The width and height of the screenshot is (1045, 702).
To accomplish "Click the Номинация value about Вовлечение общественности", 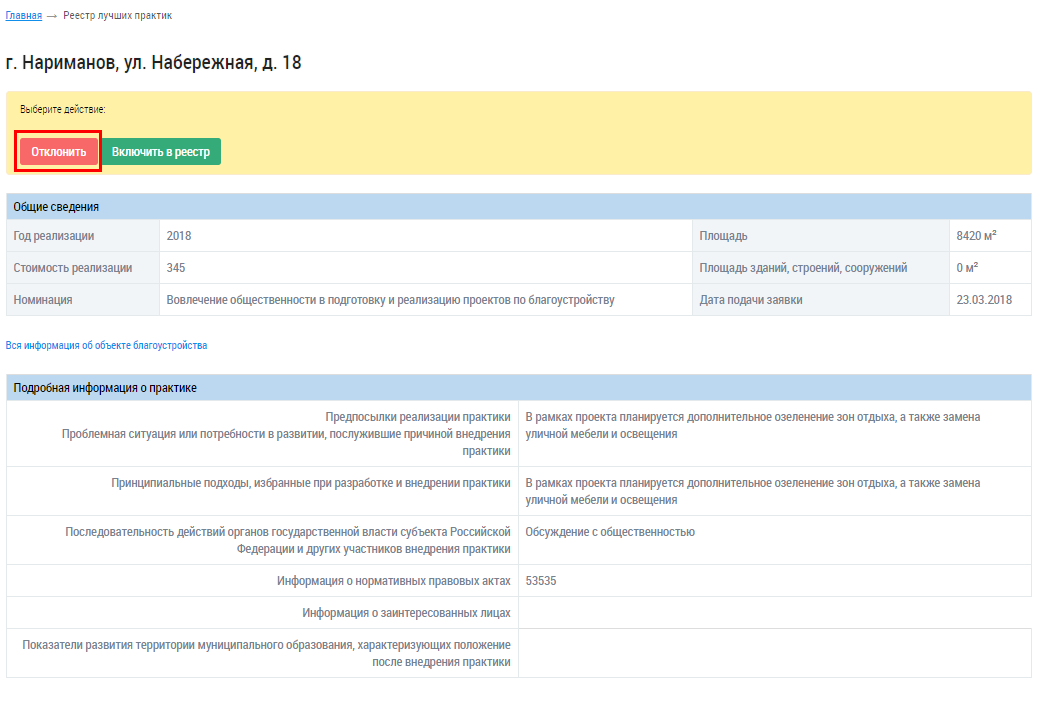I will coord(390,300).
